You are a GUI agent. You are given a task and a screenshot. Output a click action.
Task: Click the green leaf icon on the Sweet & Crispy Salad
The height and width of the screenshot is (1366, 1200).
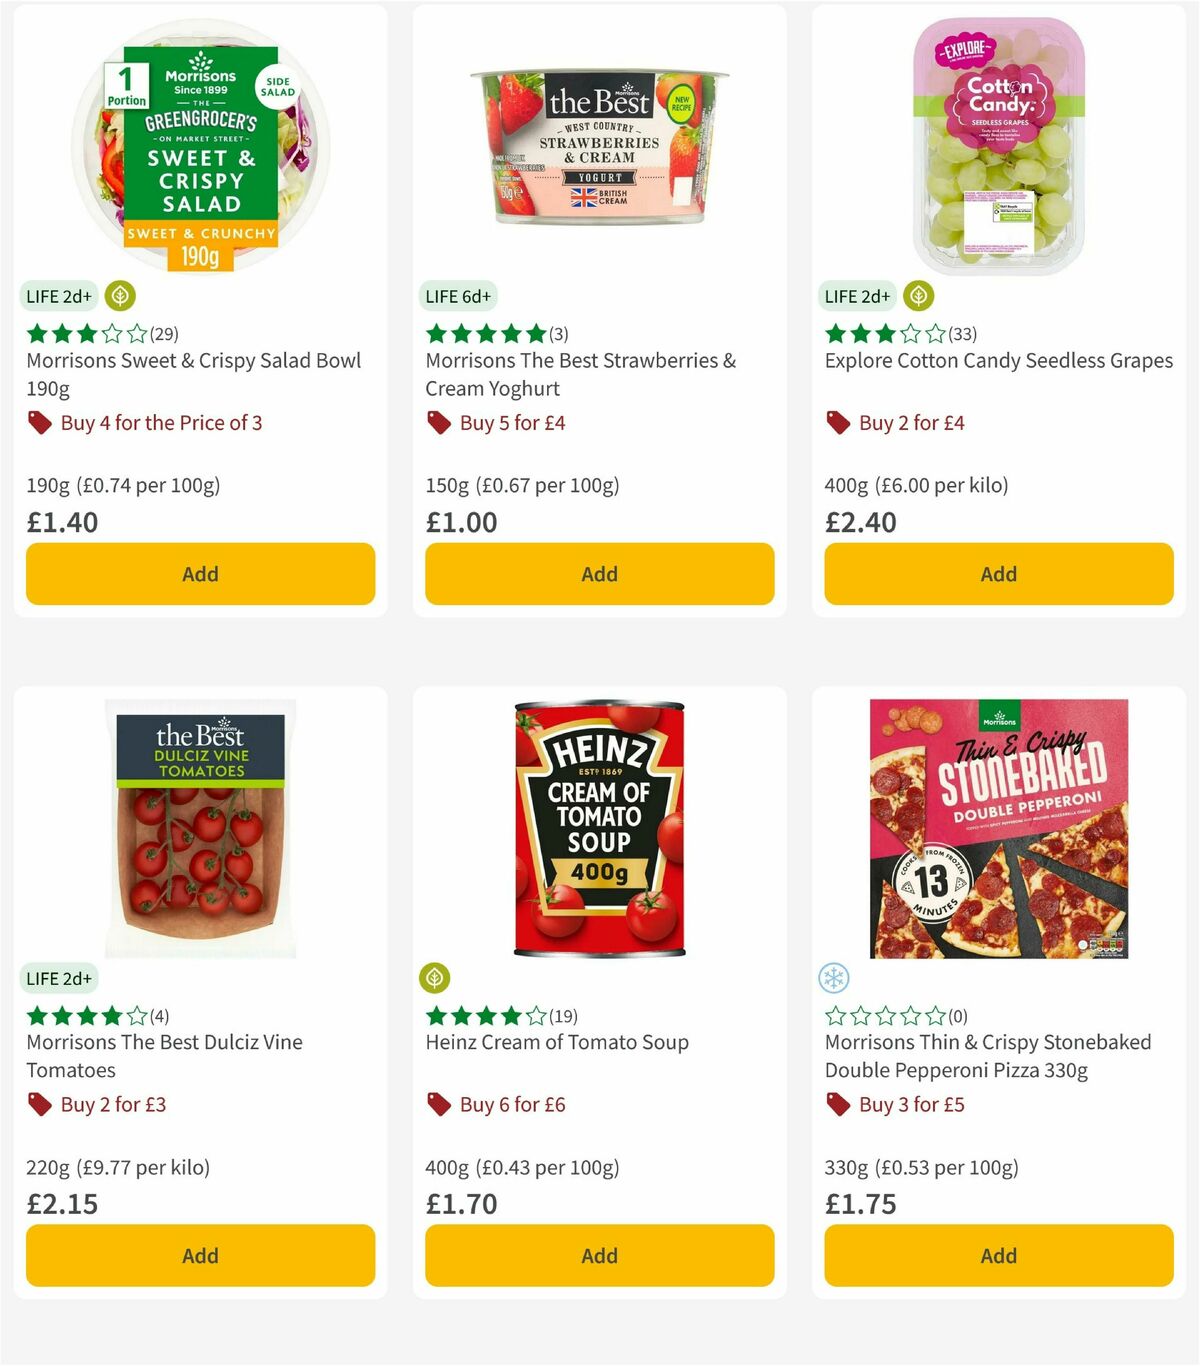pyautogui.click(x=119, y=296)
